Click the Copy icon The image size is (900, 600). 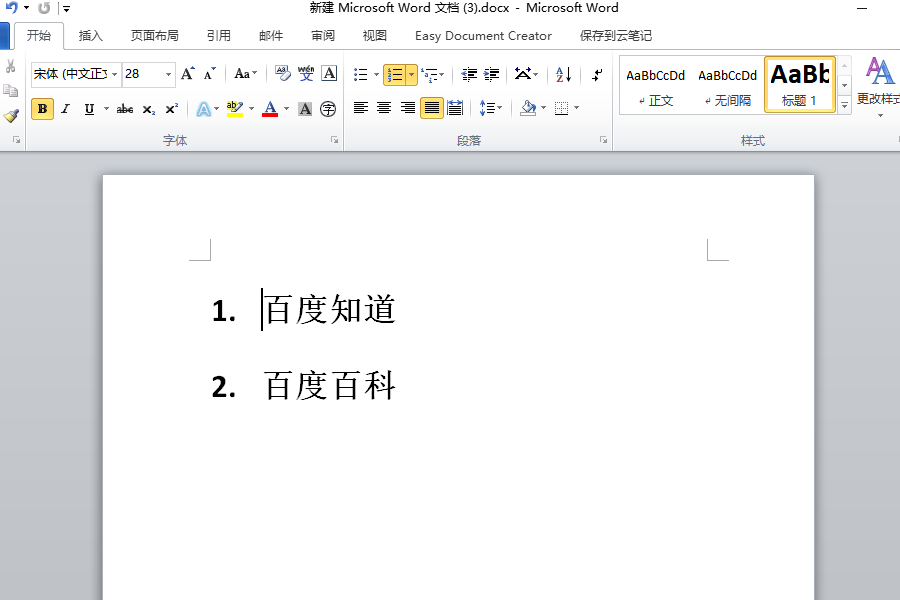tap(10, 91)
